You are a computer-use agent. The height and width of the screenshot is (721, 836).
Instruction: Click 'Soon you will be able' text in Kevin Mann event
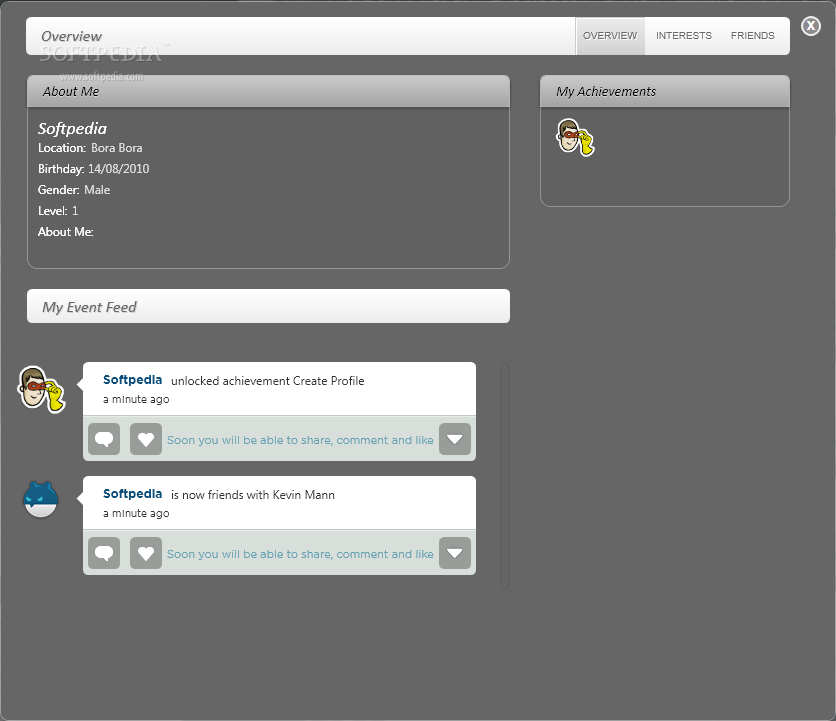click(x=300, y=554)
